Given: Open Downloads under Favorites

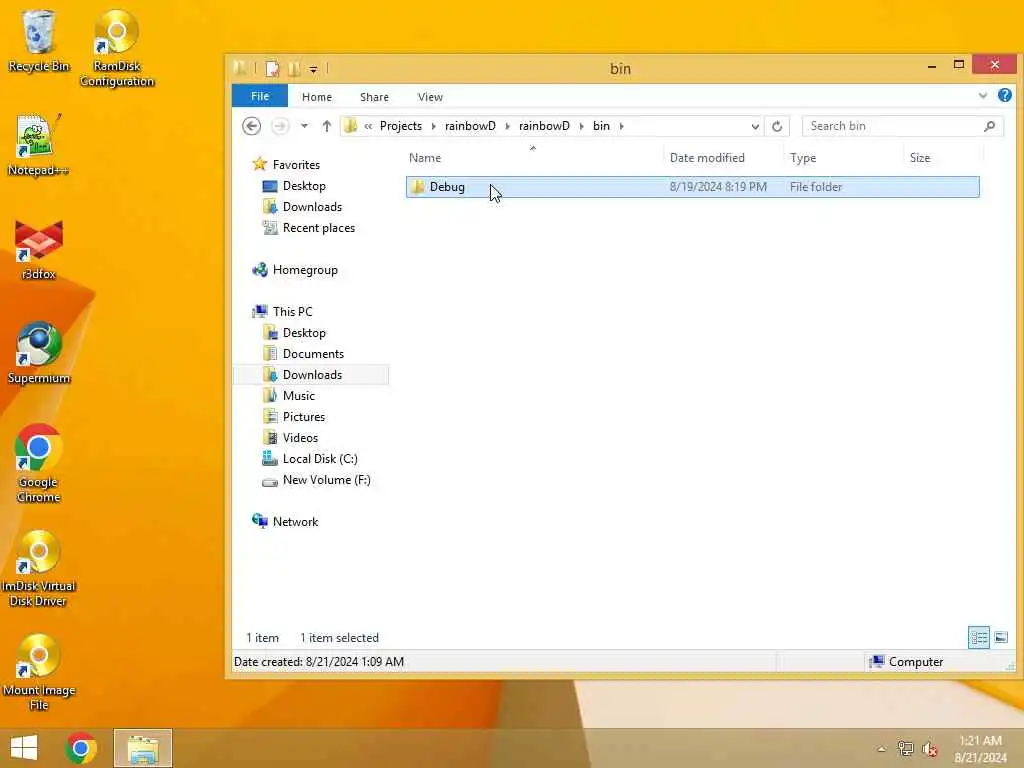Looking at the screenshot, I should point(312,206).
